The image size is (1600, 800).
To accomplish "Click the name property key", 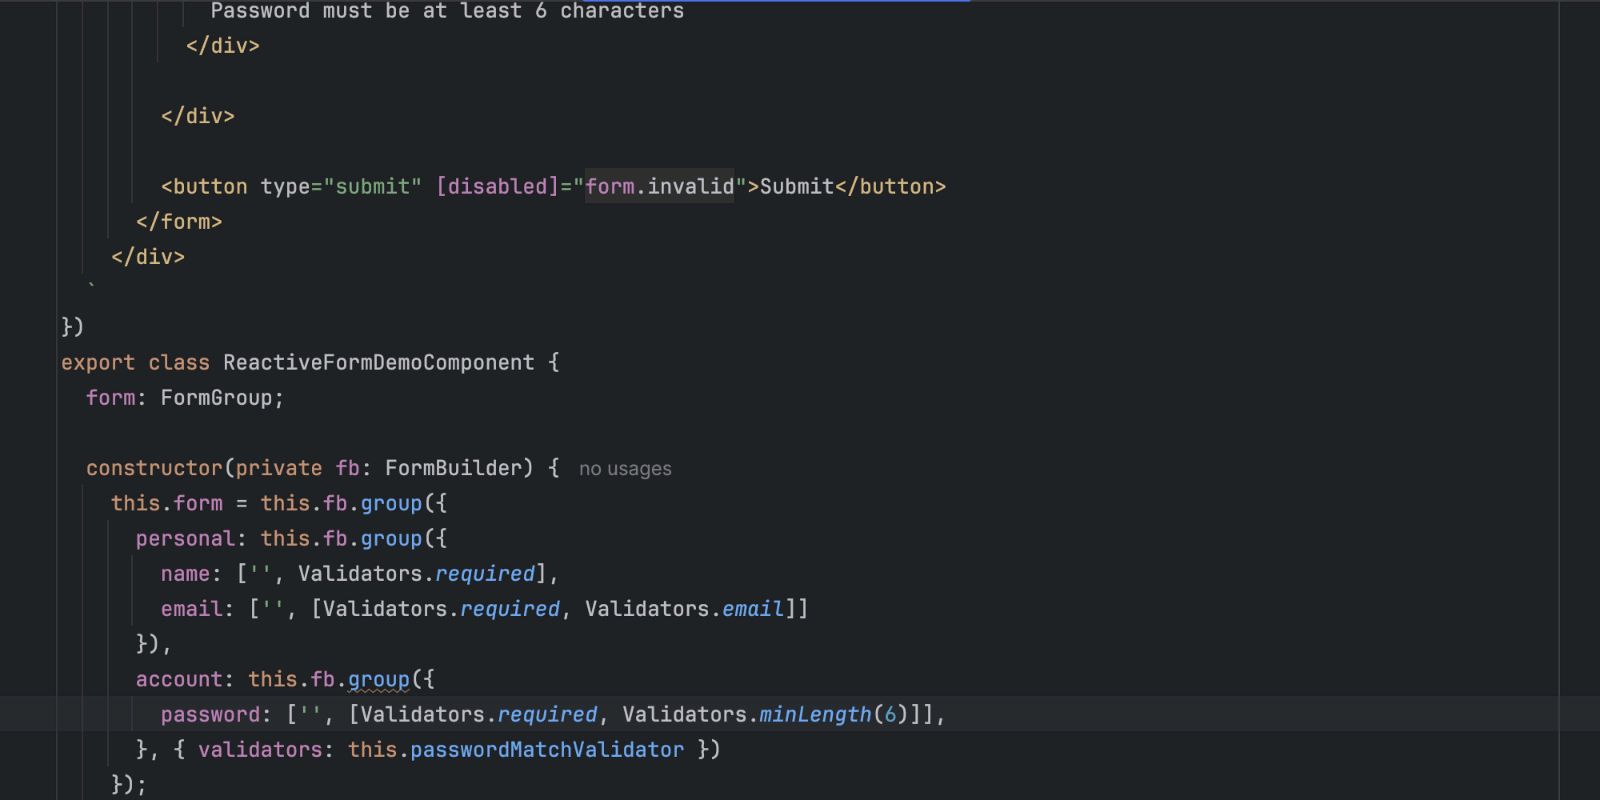I will click(185, 574).
